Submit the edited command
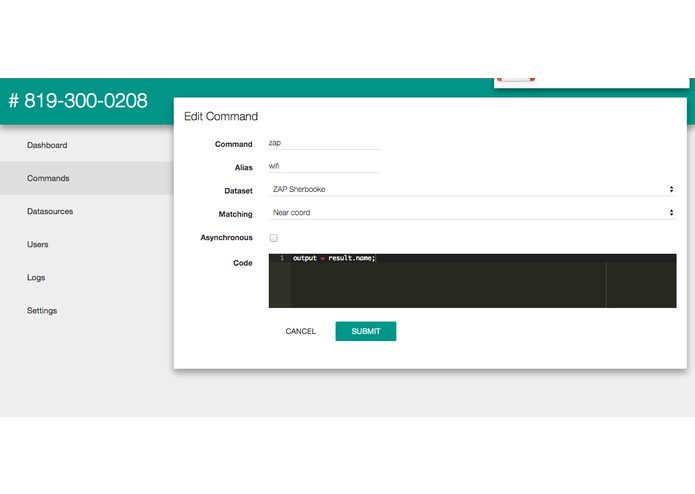The image size is (695, 494). click(x=366, y=331)
